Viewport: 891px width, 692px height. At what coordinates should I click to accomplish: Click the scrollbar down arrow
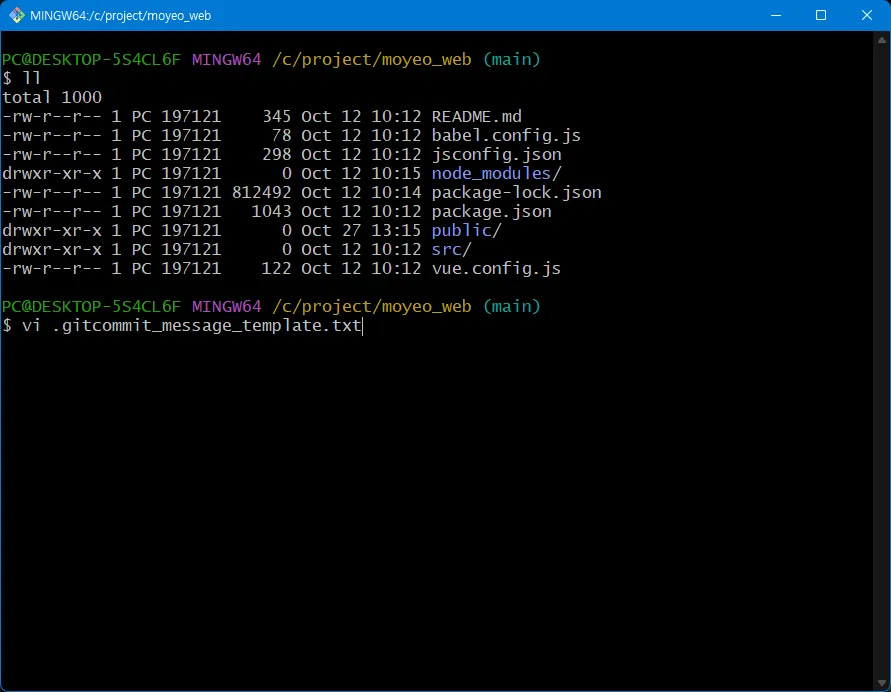[x=881, y=682]
